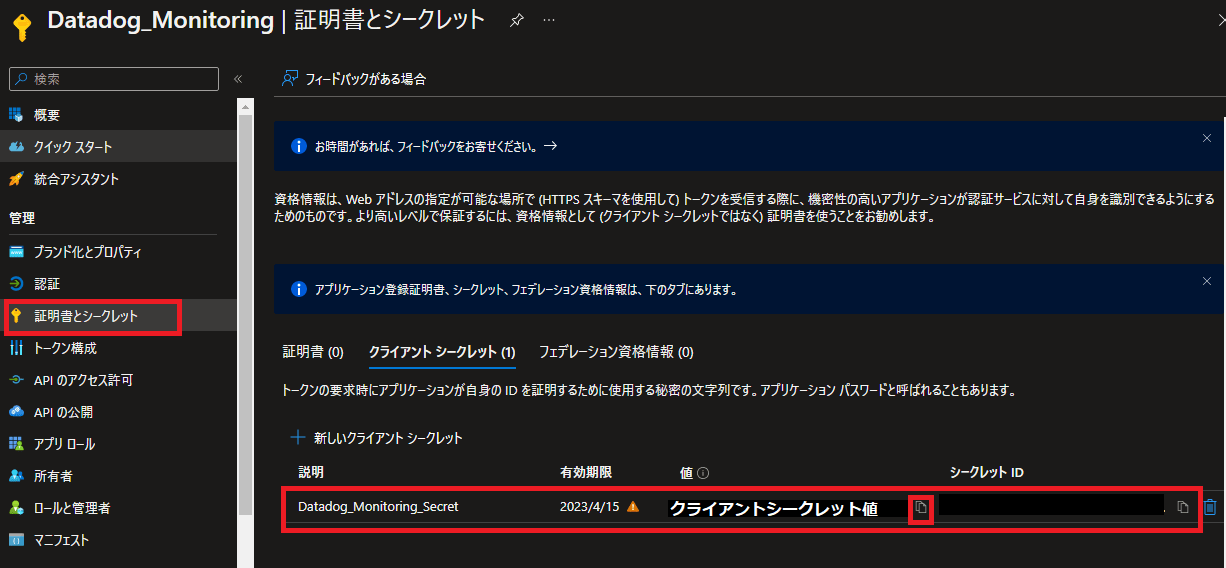Switch to クライアント シークレット (1) tab
The image size is (1226, 568).
[442, 352]
